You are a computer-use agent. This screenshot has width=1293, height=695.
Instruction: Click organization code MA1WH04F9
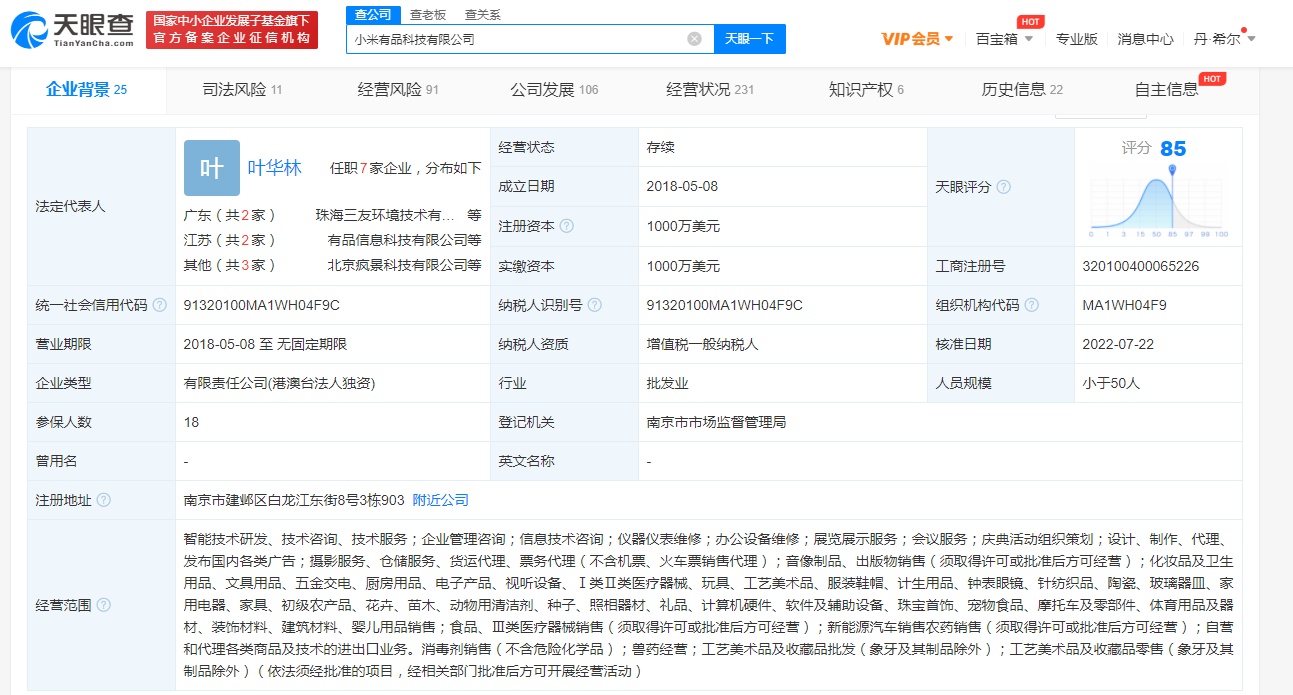click(x=1124, y=305)
